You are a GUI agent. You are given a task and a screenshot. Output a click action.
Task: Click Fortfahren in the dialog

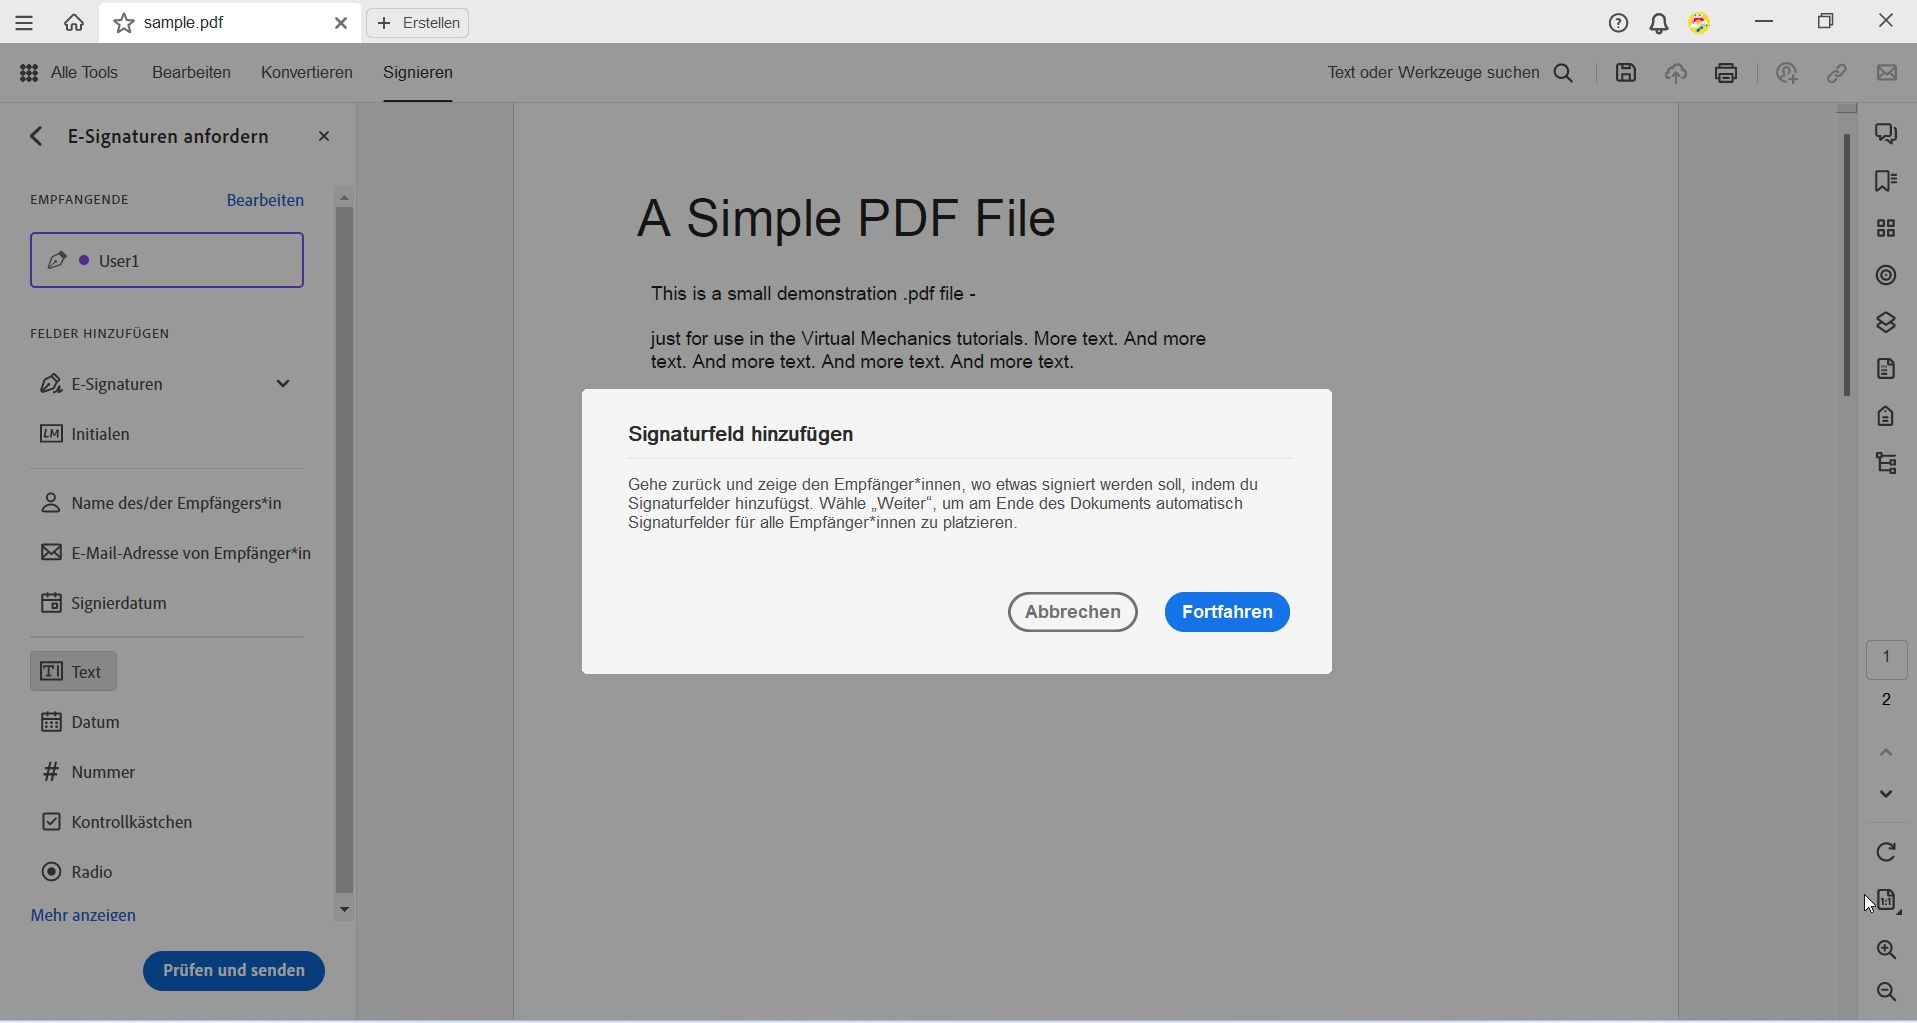[1227, 612]
